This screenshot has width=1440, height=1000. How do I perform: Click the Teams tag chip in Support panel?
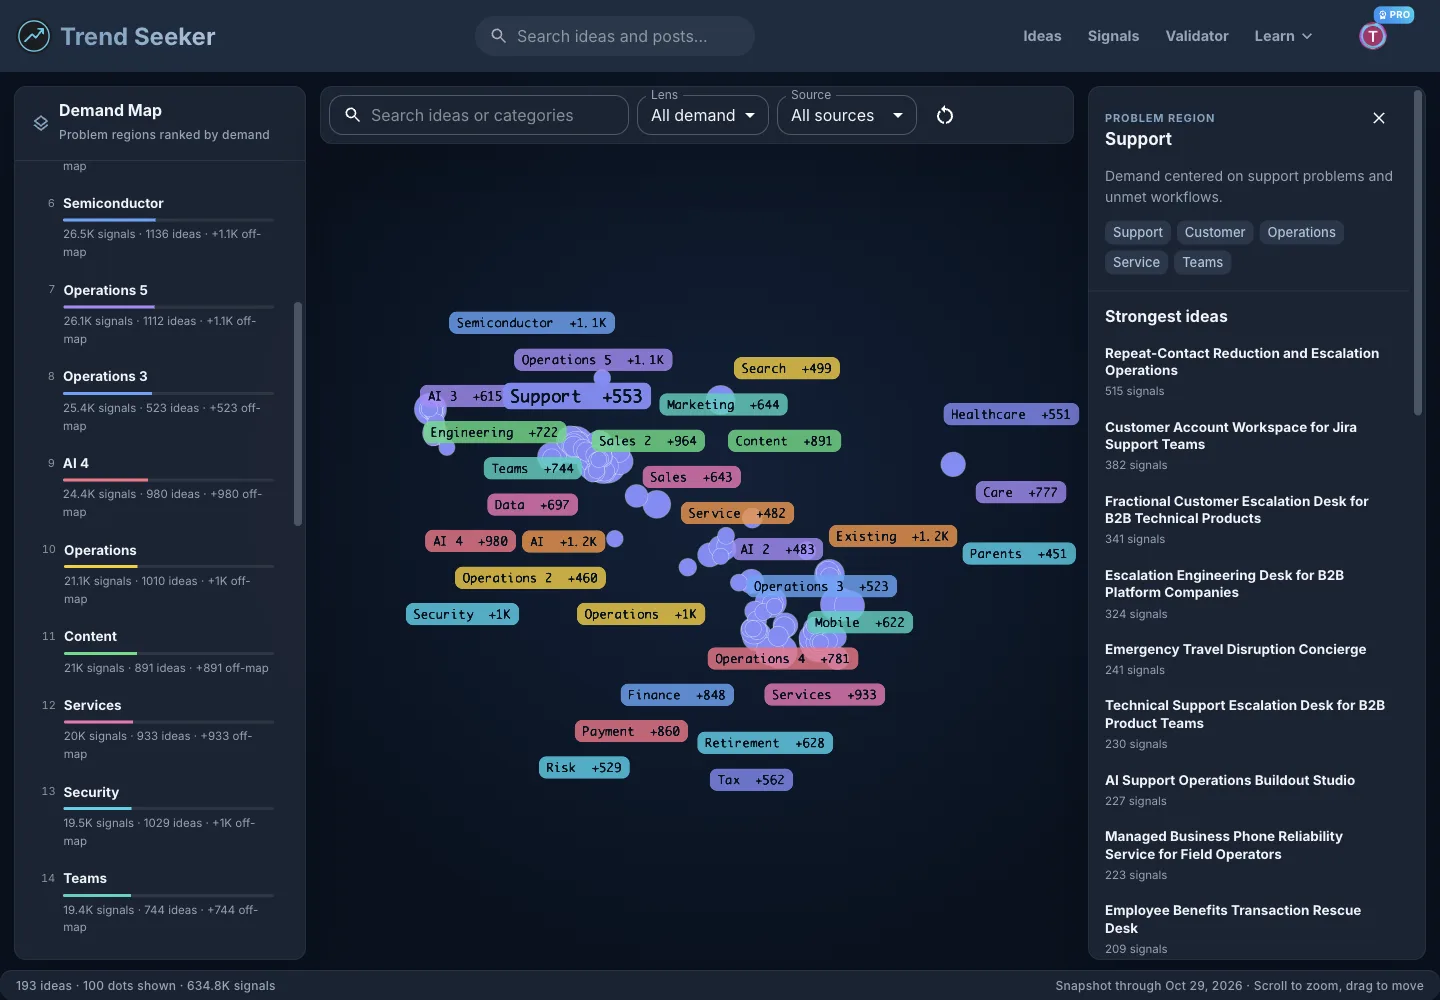pos(1202,262)
